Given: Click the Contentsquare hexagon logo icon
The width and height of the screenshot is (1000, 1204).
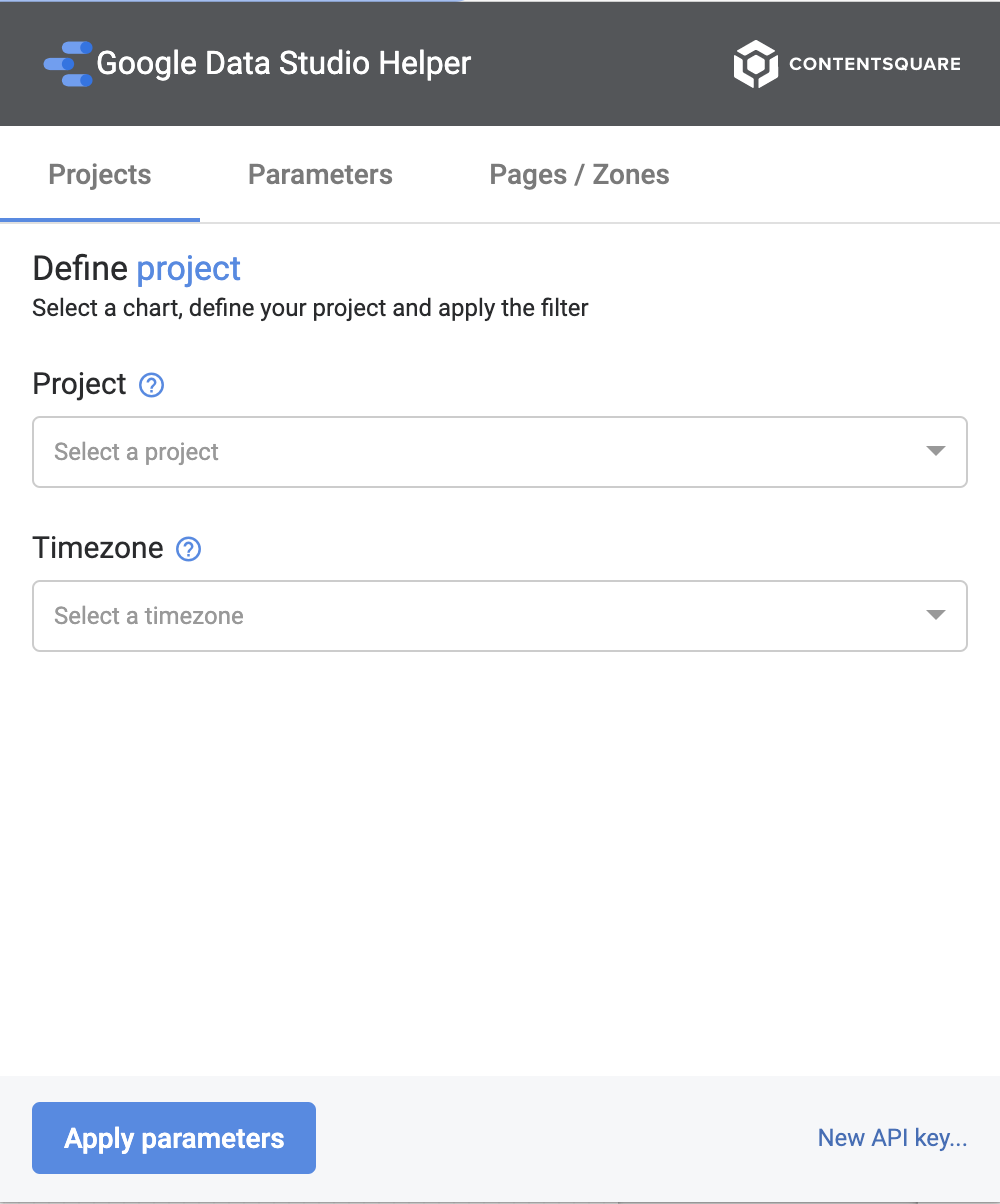Looking at the screenshot, I should tap(755, 64).
